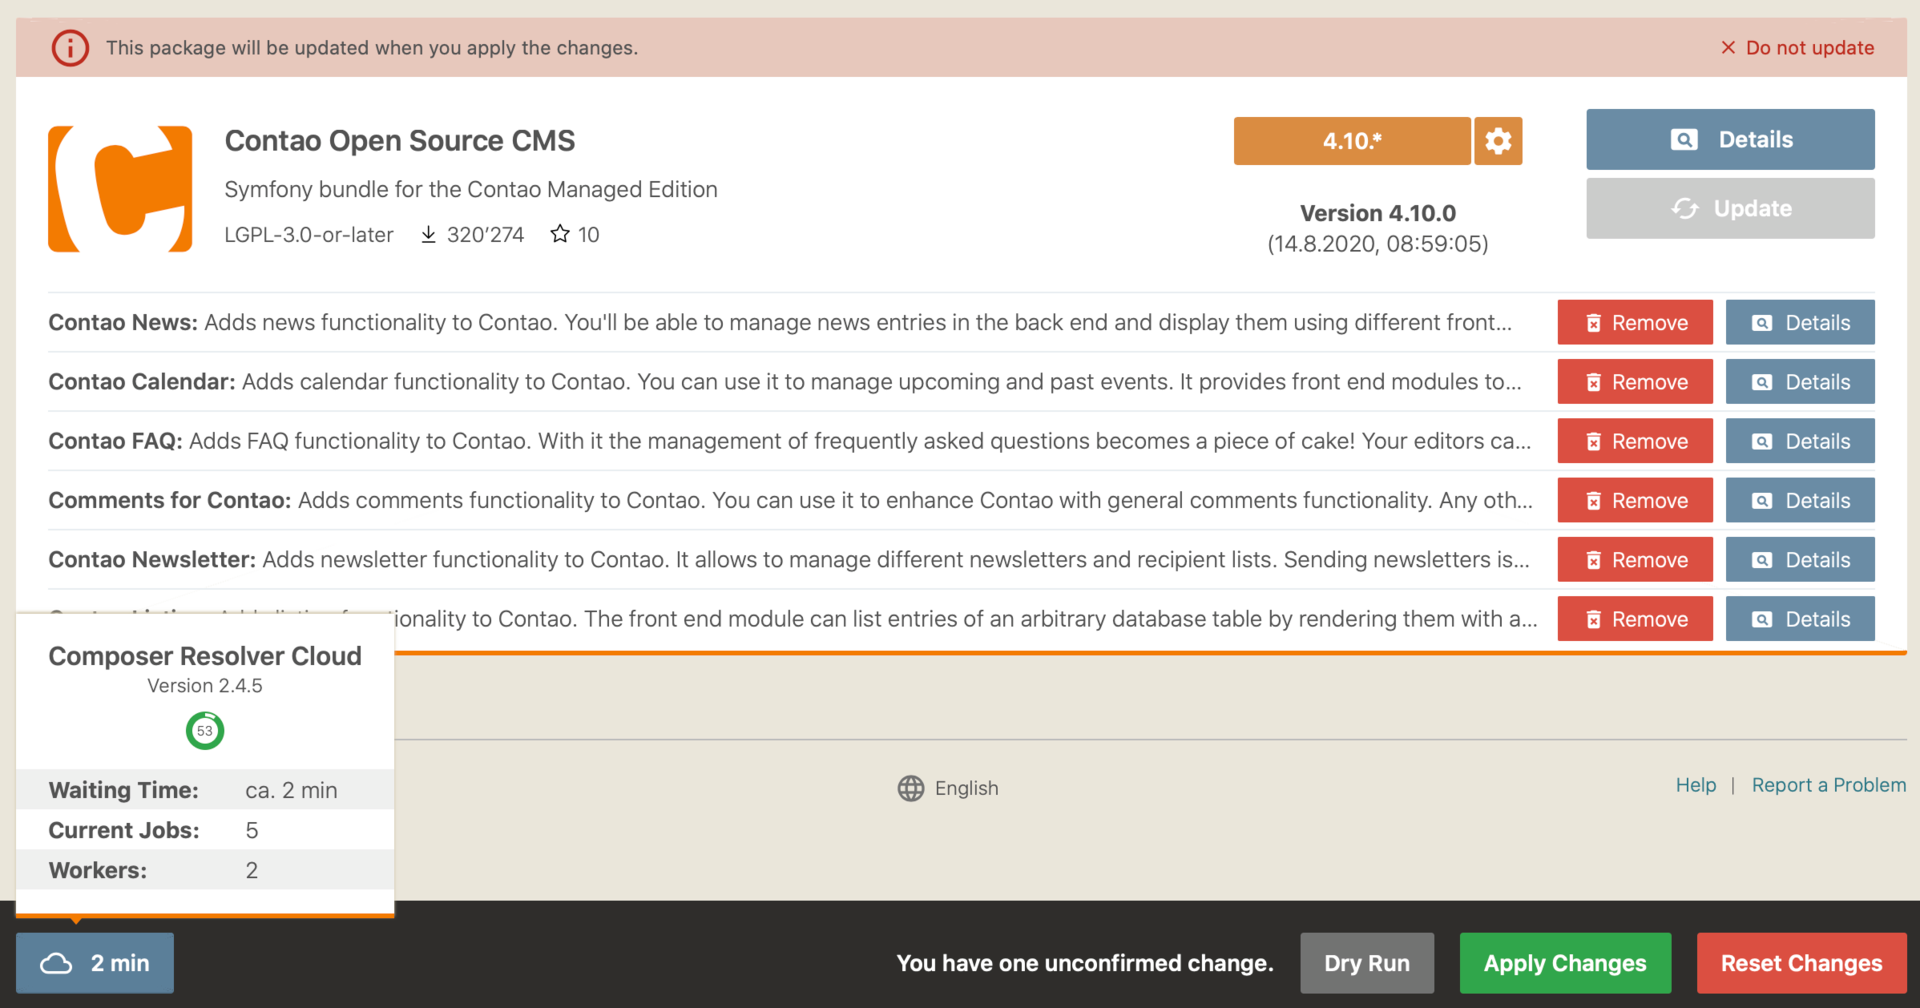Open Details for Contao News

pos(1800,322)
